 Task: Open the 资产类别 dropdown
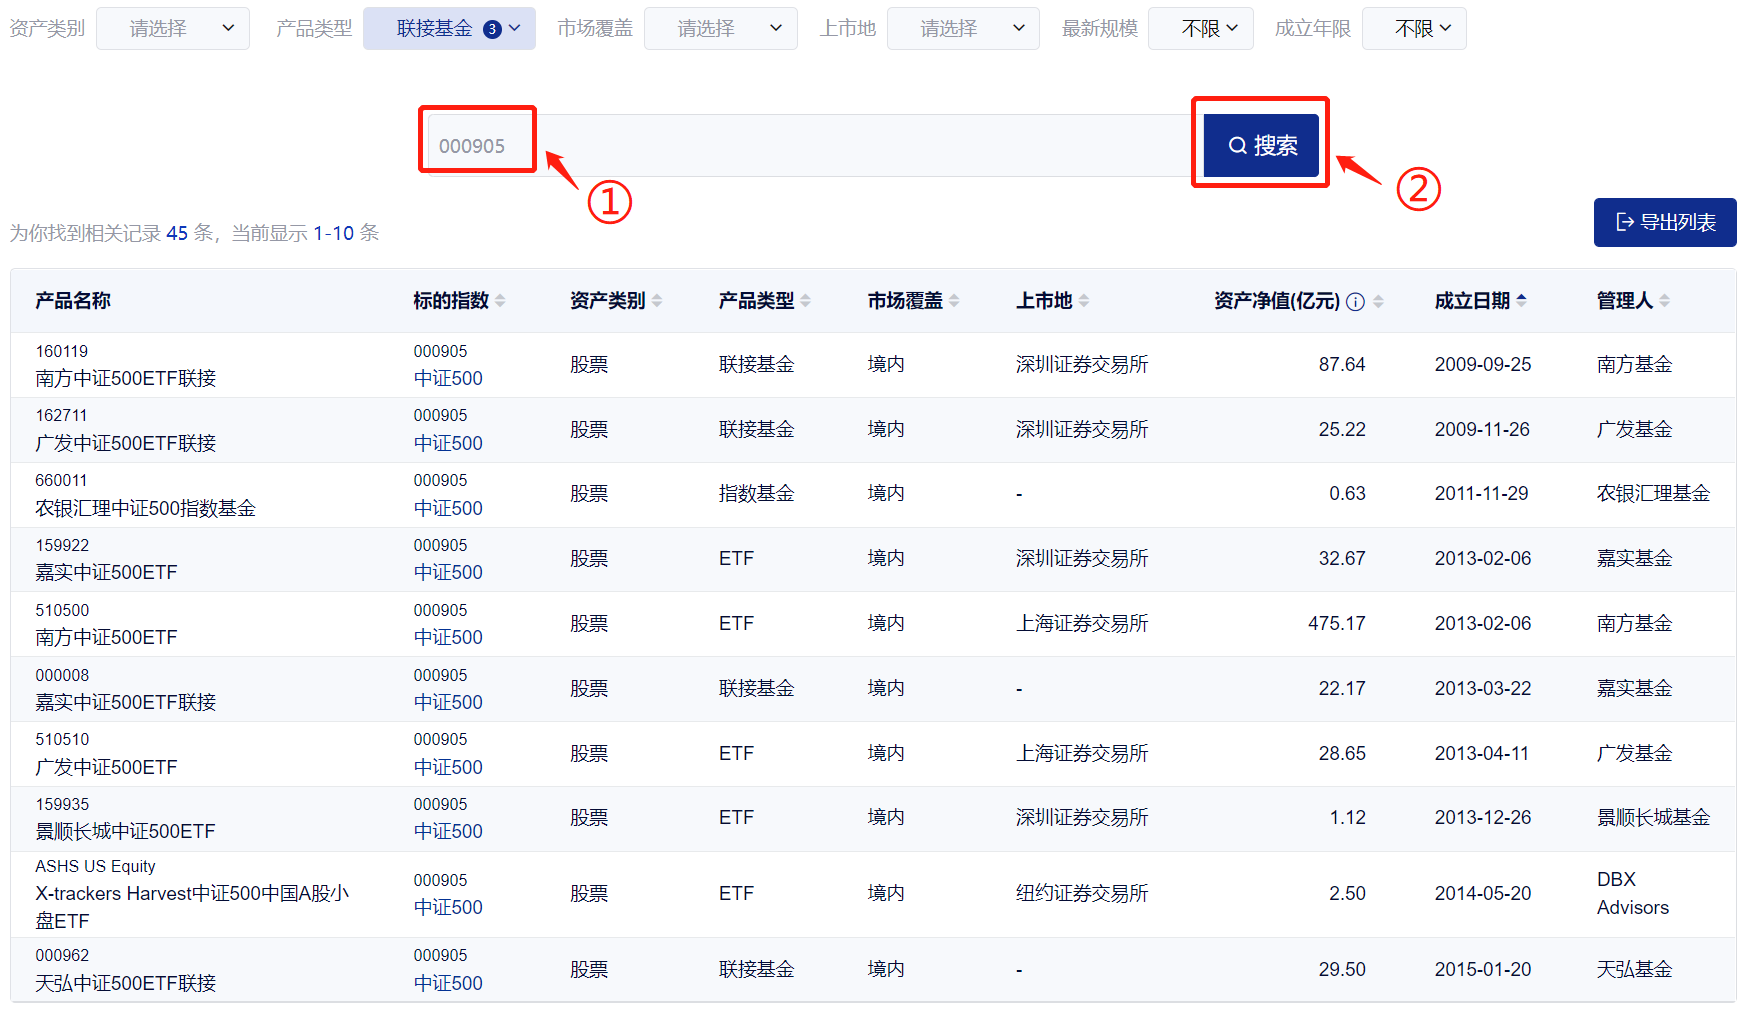173,29
